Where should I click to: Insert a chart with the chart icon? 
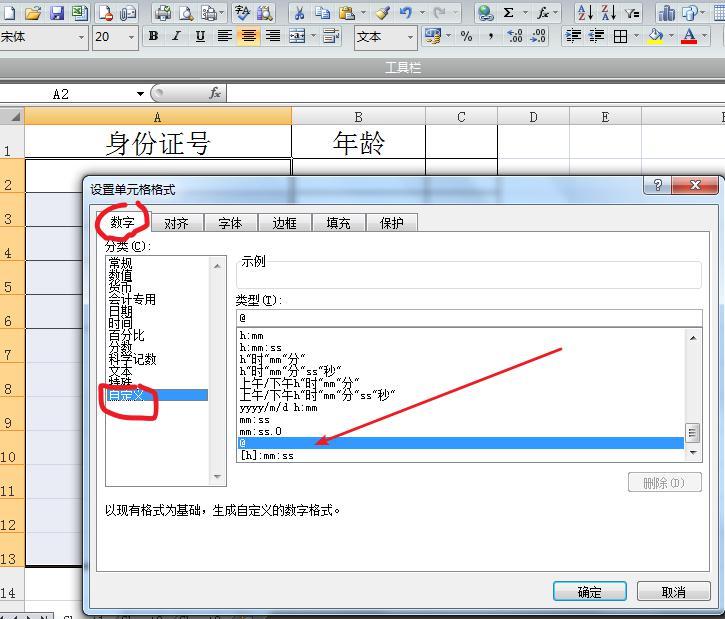666,12
